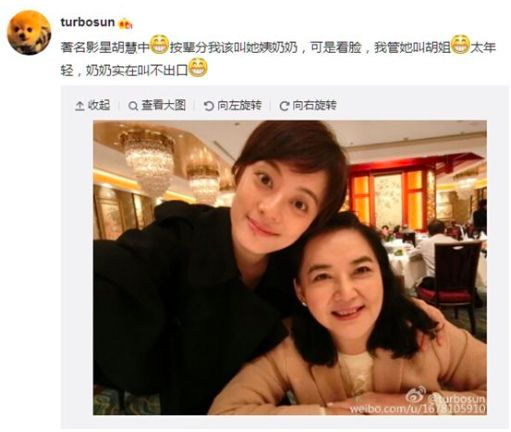511x432 pixels.
Task: Click the expanded restaurant selfie photo
Action: (x=290, y=268)
